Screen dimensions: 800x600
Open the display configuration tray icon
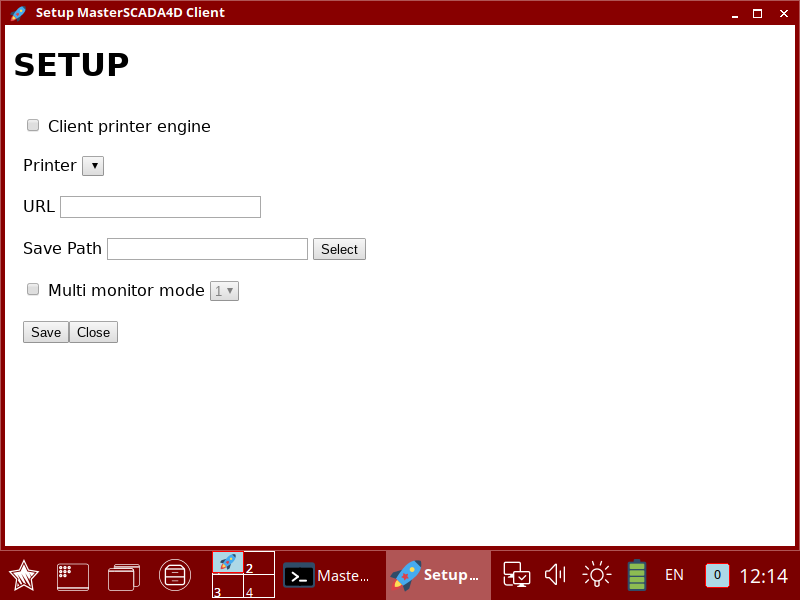pos(516,574)
